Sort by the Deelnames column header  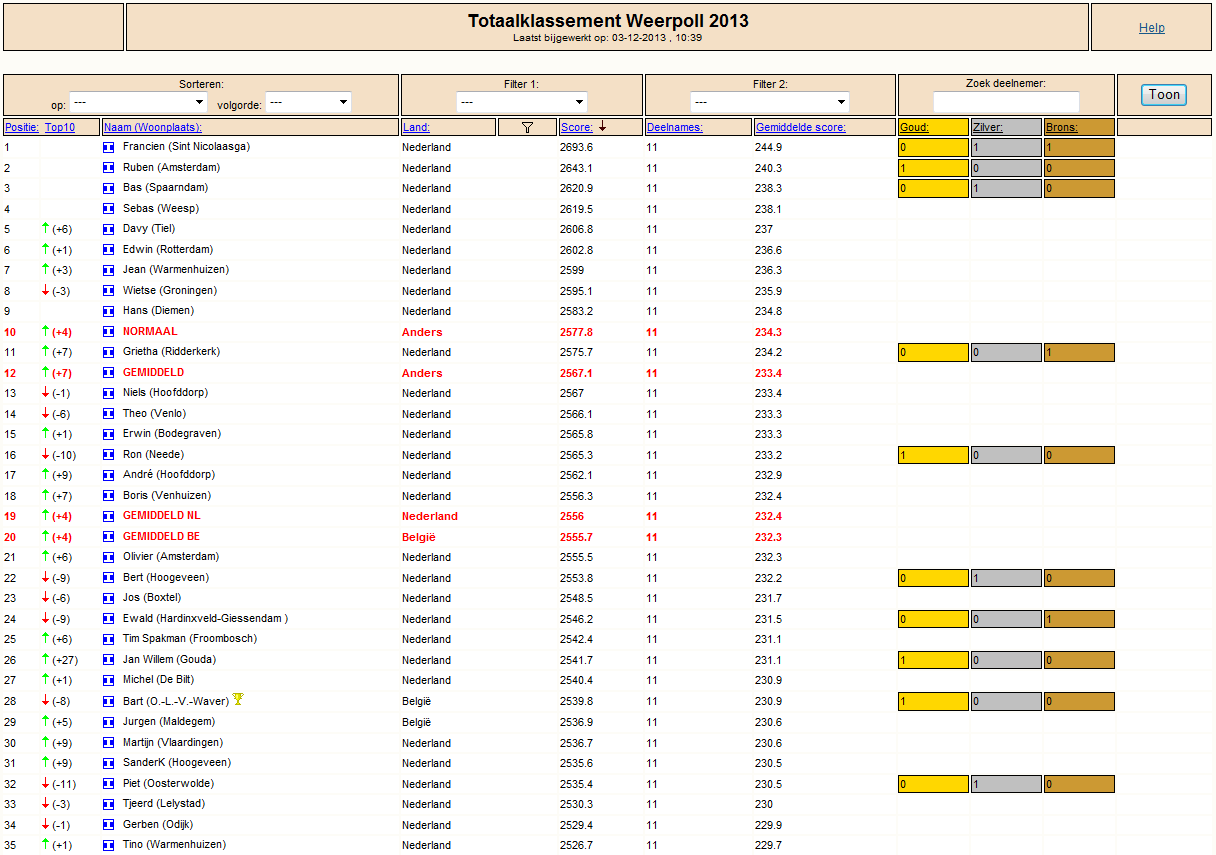675,127
